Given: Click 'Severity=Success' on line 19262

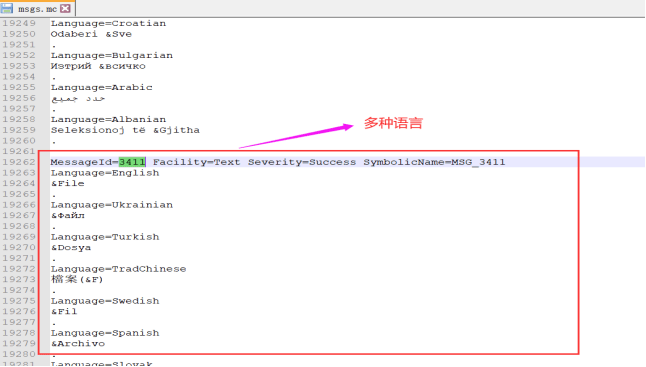Looking at the screenshot, I should click(302, 162).
